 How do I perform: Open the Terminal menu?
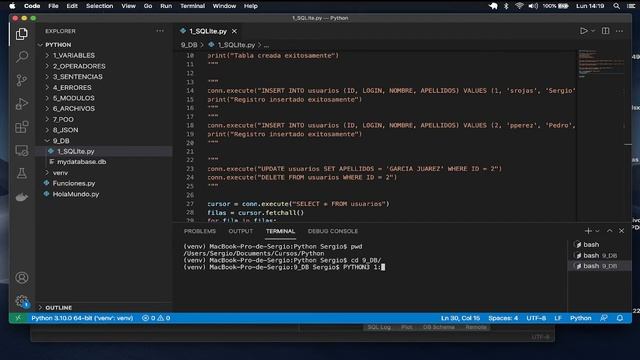click(192, 6)
